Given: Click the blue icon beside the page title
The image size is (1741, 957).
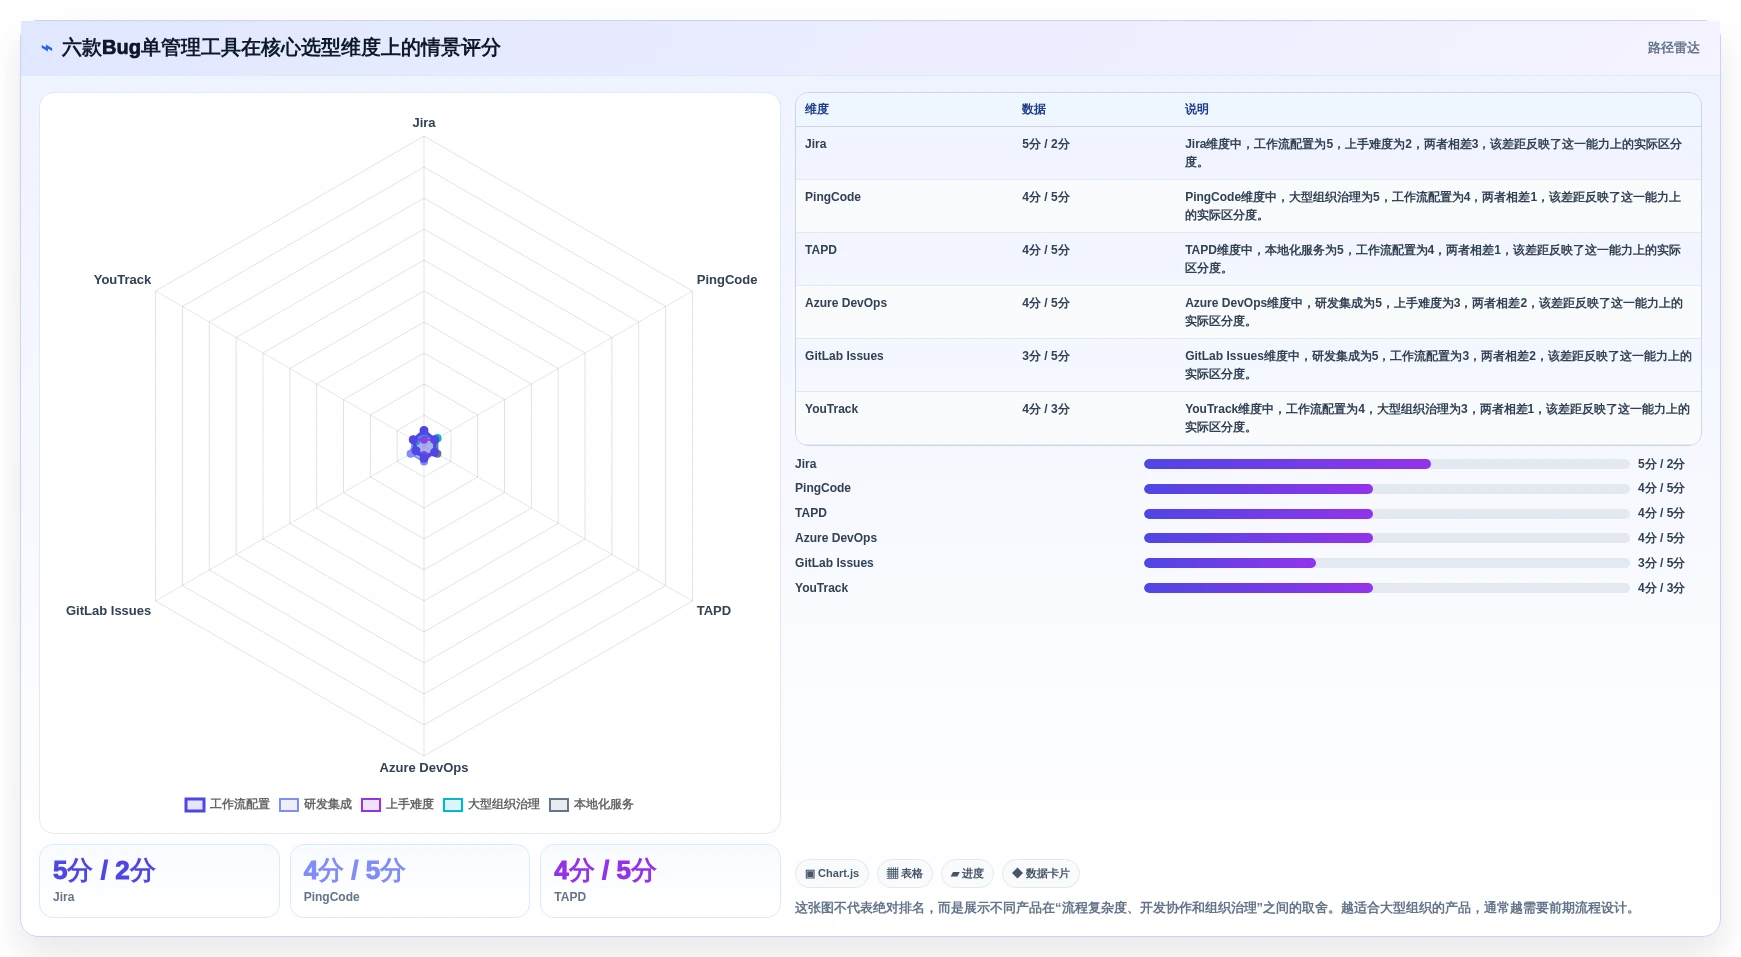Looking at the screenshot, I should point(47,48).
